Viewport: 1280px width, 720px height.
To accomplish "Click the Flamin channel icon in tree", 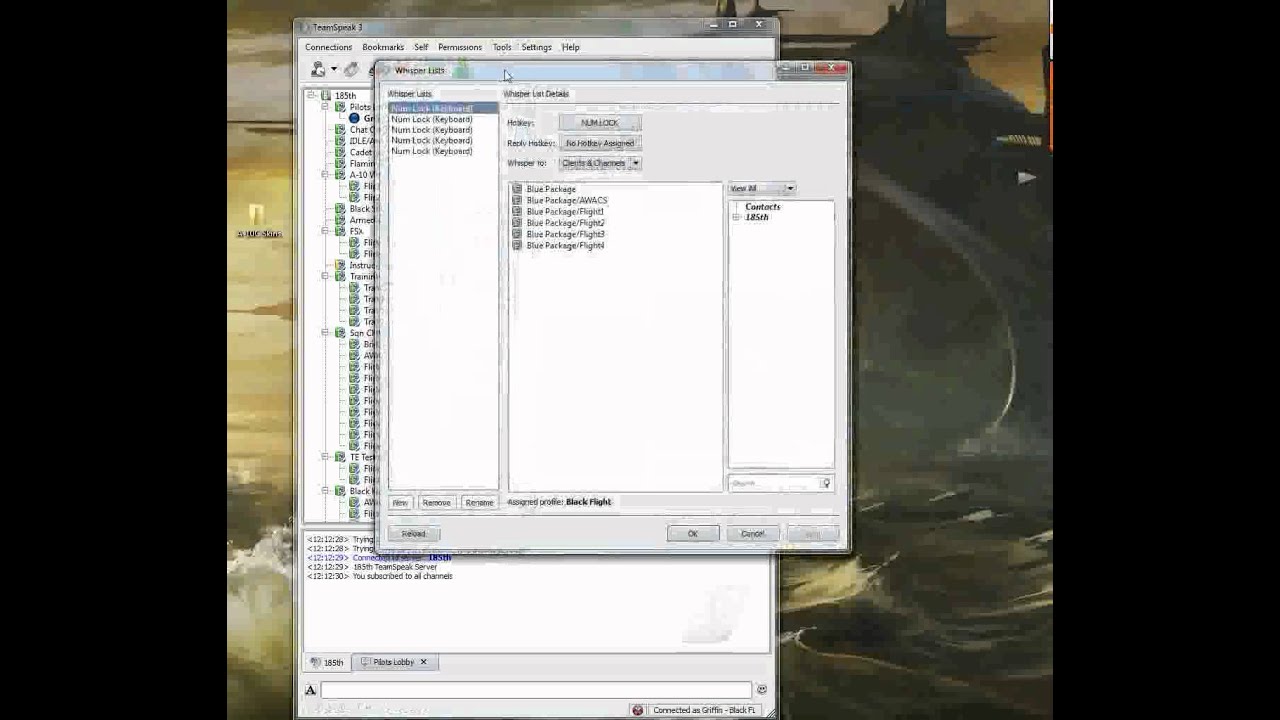I will (340, 163).
